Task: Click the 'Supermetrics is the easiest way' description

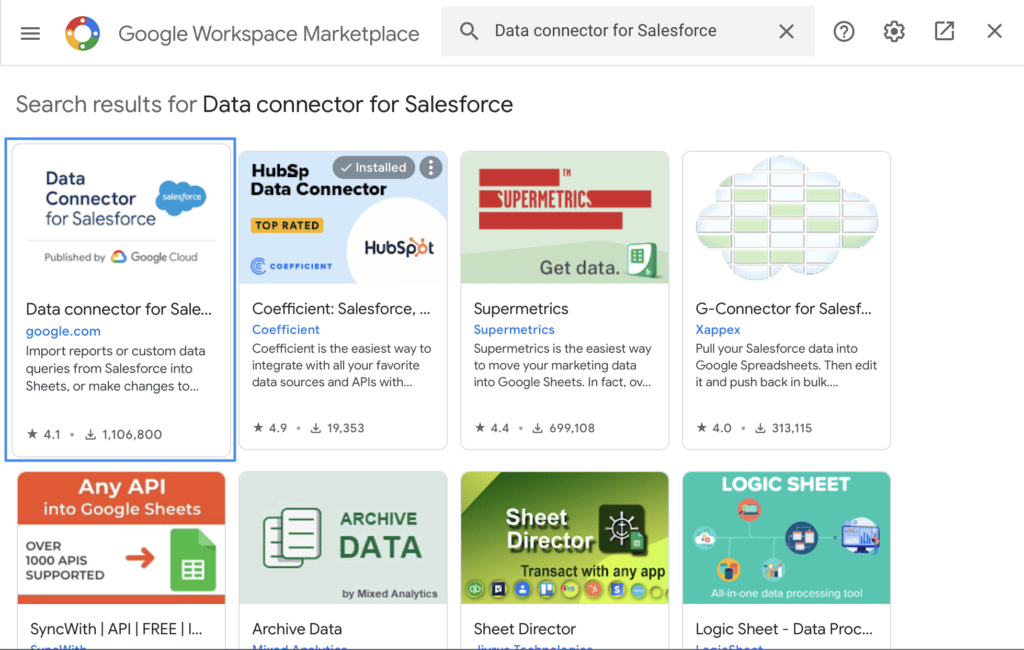Action: (562, 365)
